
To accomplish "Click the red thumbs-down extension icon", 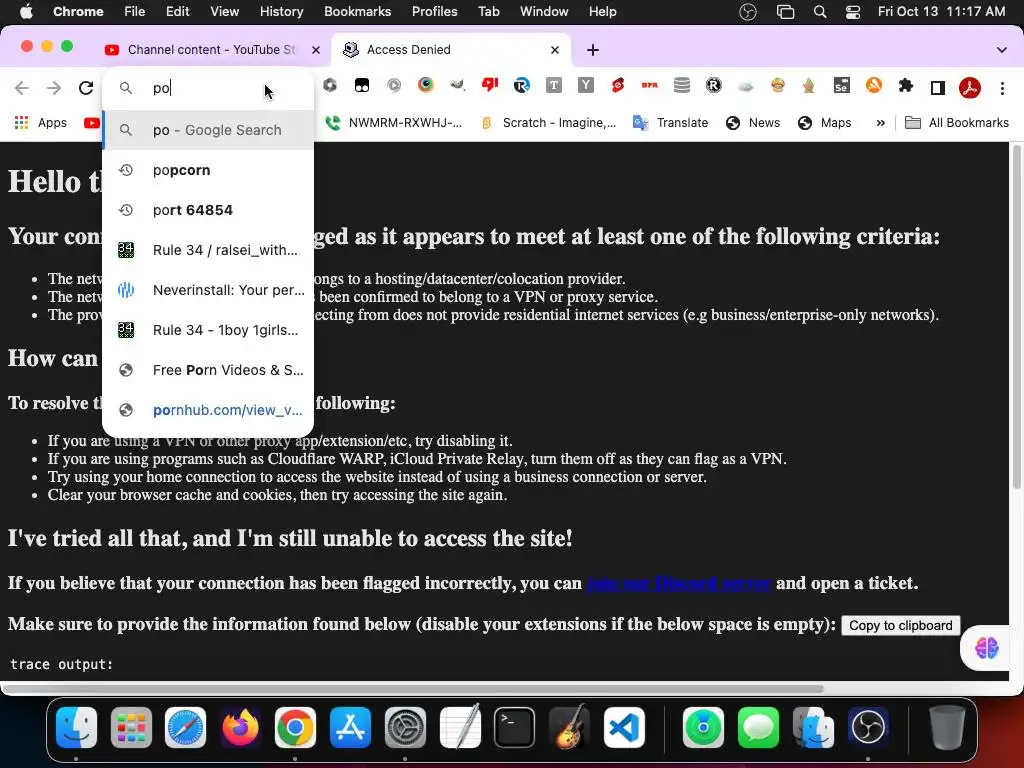I will (x=490, y=85).
